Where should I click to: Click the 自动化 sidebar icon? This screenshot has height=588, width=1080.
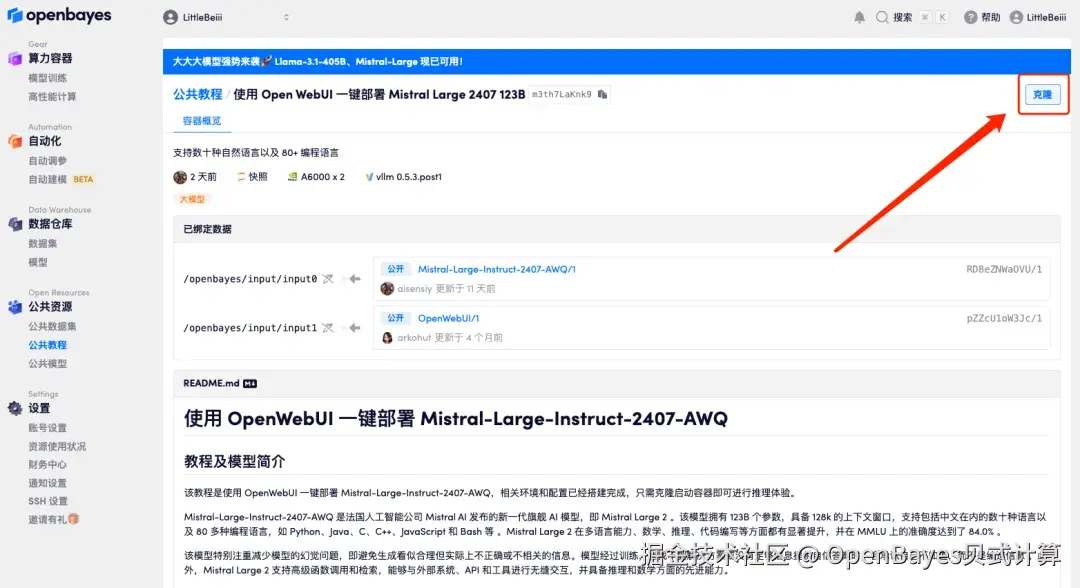15,141
